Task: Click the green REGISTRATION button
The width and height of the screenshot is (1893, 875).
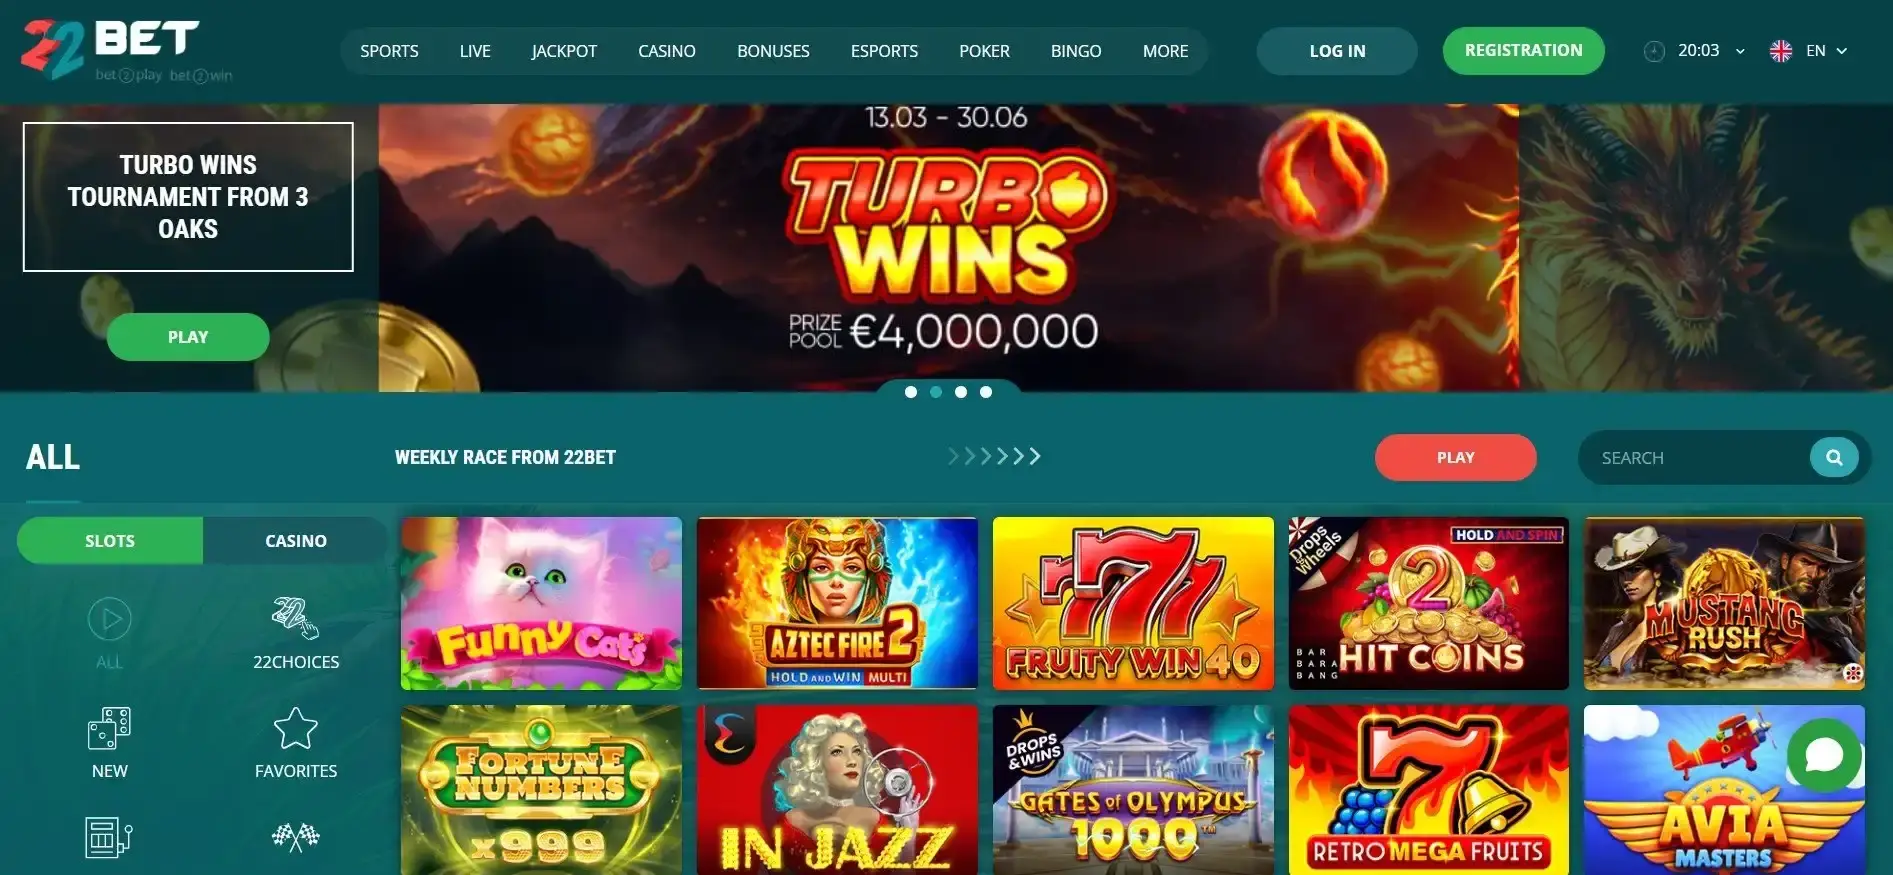Action: [x=1523, y=50]
